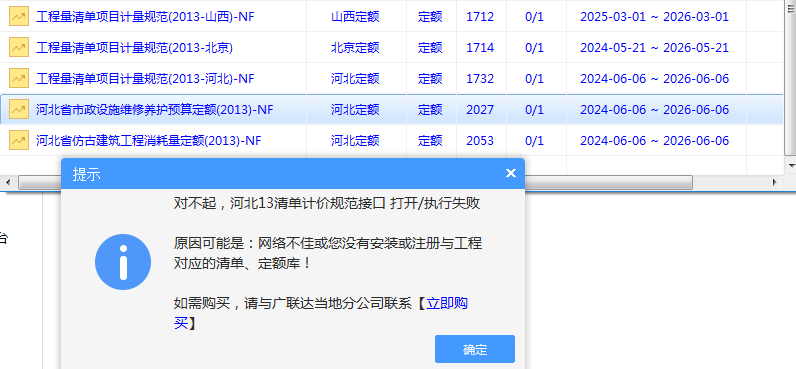This screenshot has width=796, height=369.
Task: Click the blue info icon in the 提示 dialog
Action: (x=123, y=262)
